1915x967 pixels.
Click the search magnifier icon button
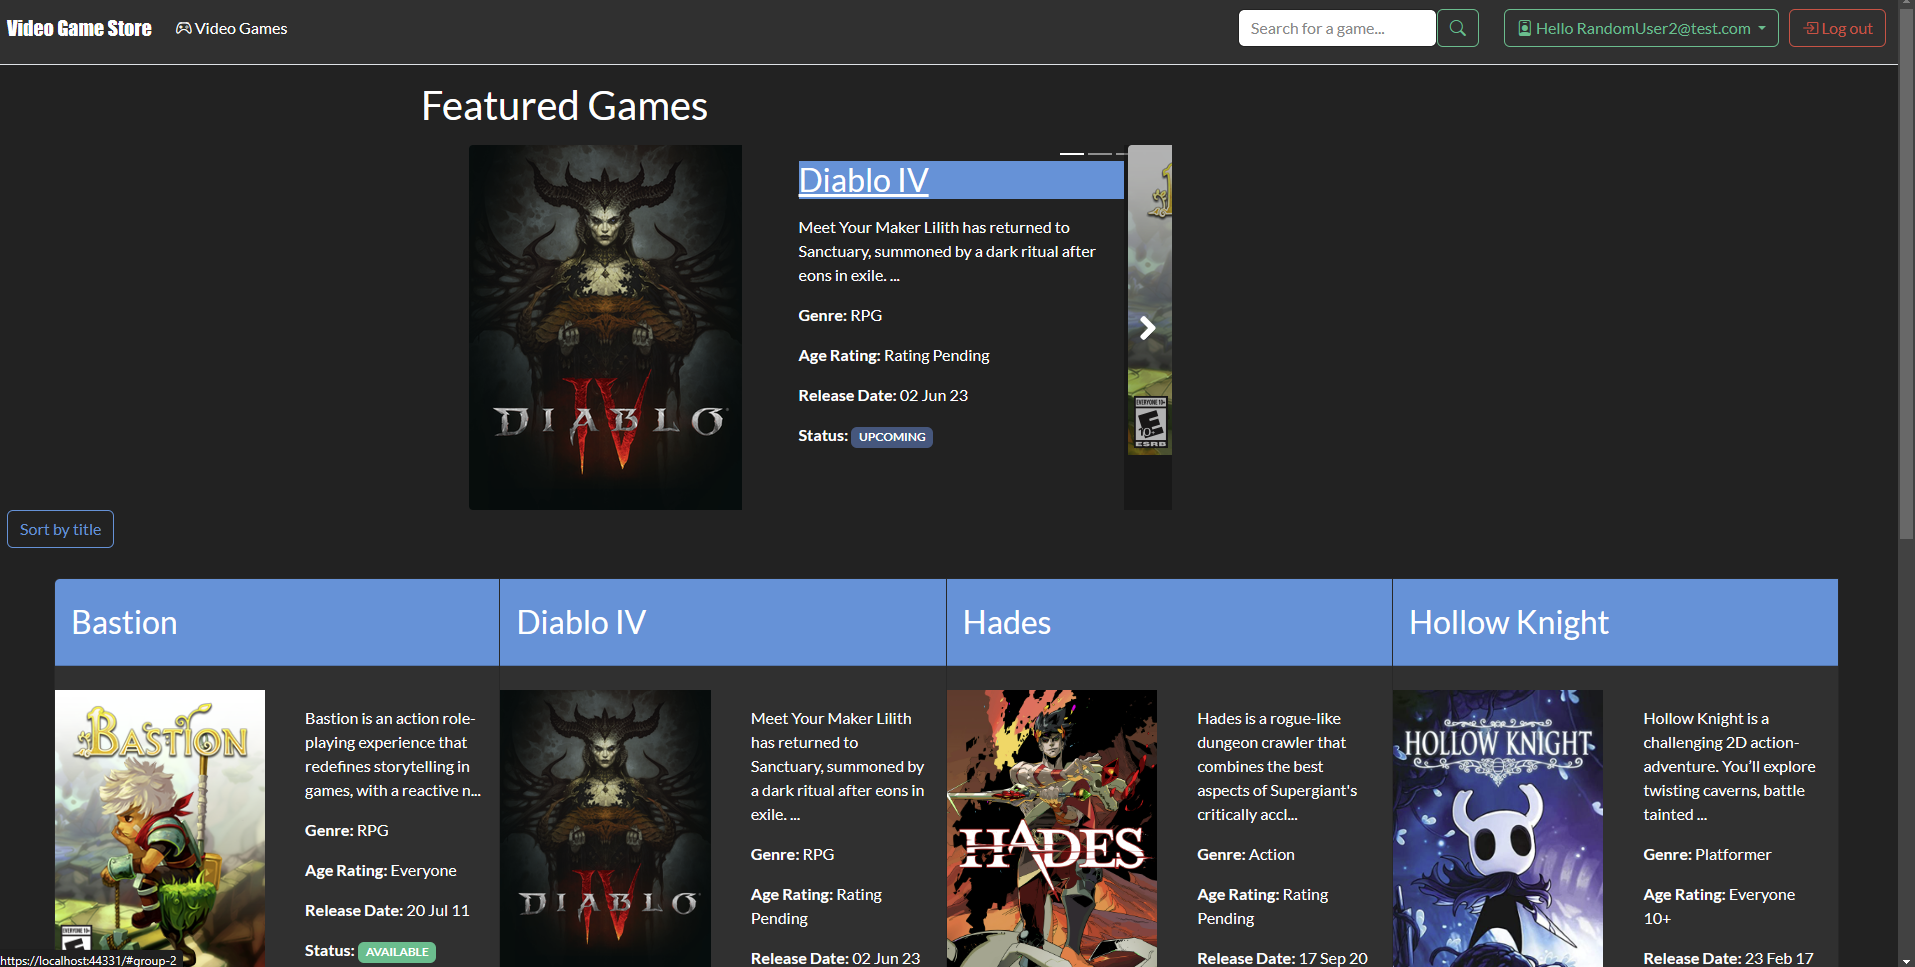tap(1457, 28)
